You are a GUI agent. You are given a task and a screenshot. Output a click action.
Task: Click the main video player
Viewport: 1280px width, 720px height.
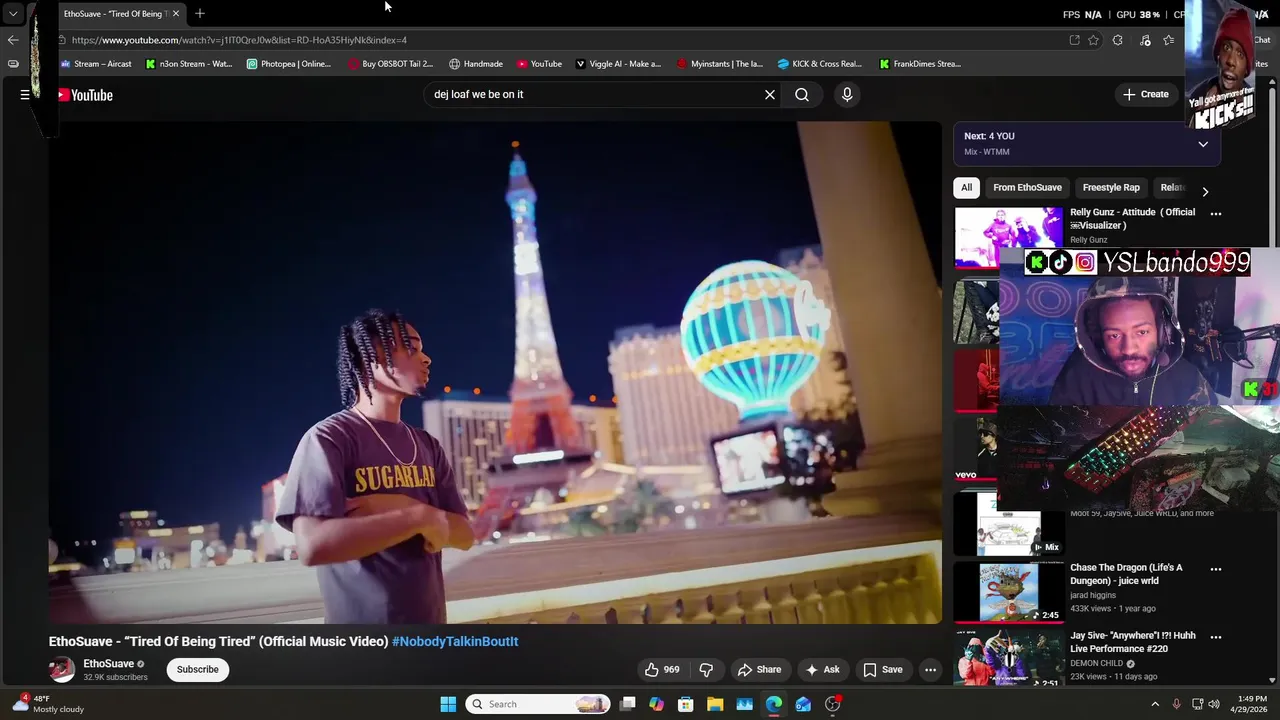(x=495, y=373)
